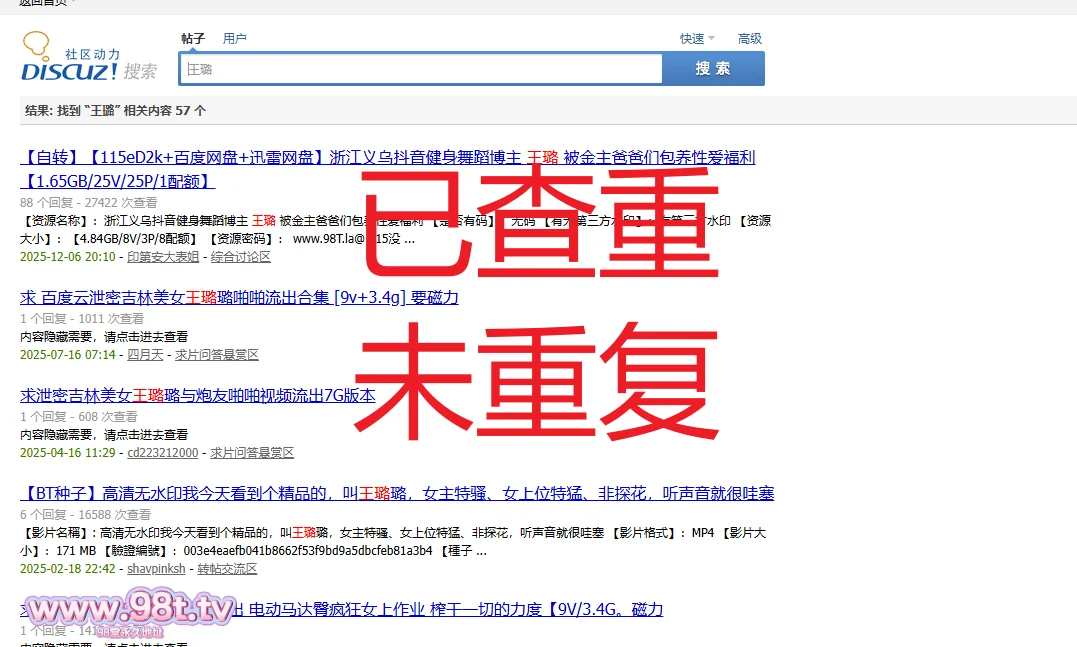Open the result title dated 2025-04-16

pos(198,396)
